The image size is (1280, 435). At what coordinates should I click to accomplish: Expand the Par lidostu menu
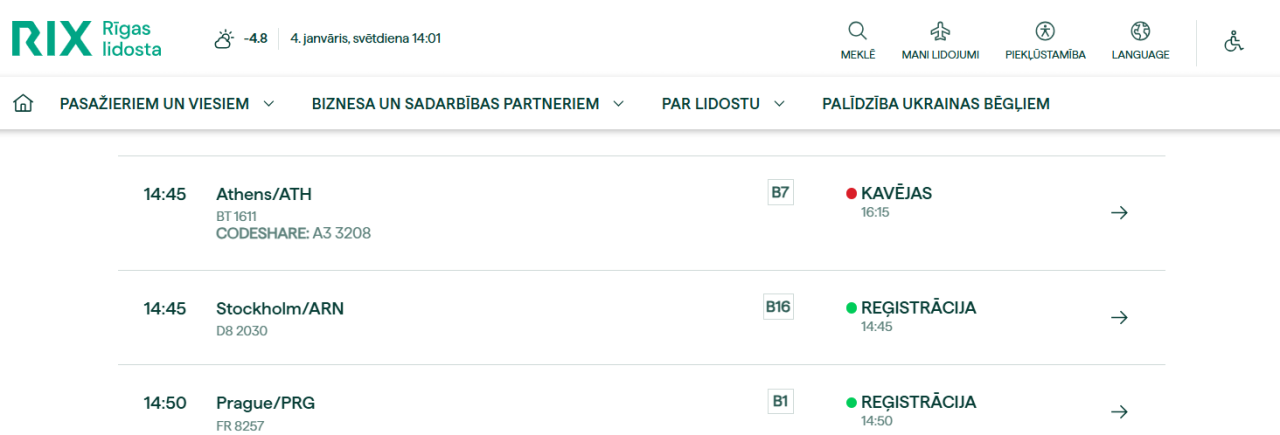click(722, 103)
